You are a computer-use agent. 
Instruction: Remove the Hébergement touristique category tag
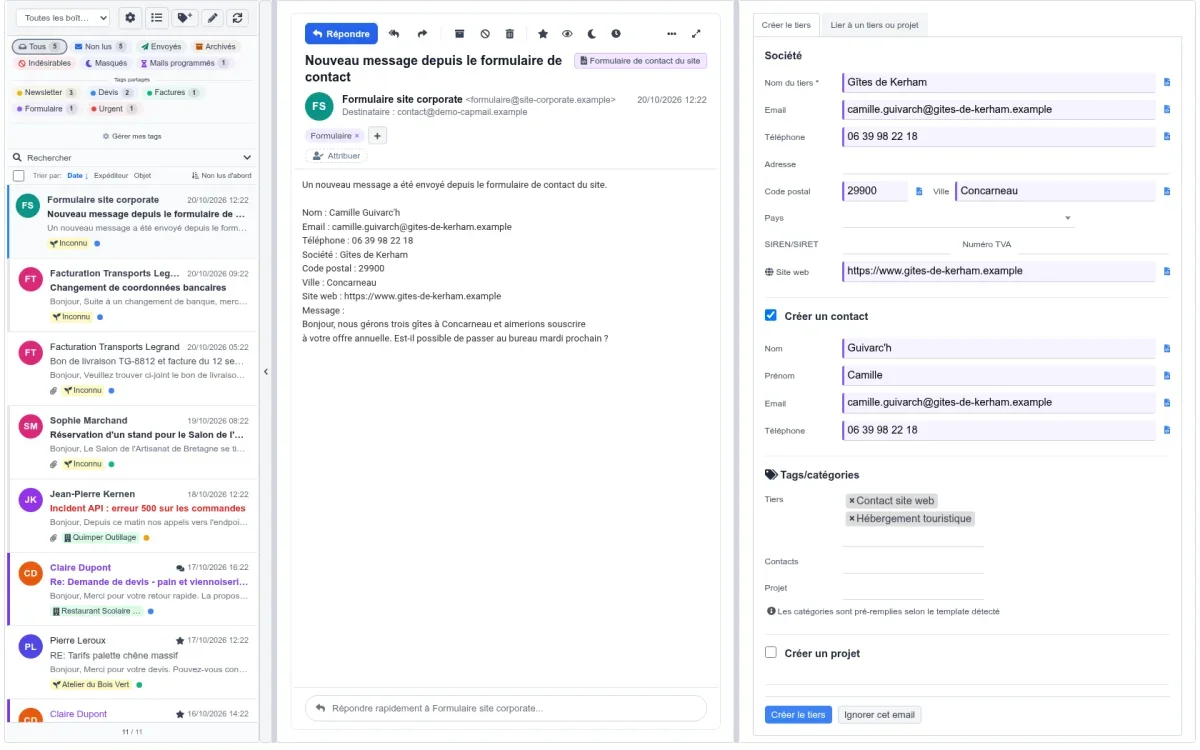click(x=852, y=519)
